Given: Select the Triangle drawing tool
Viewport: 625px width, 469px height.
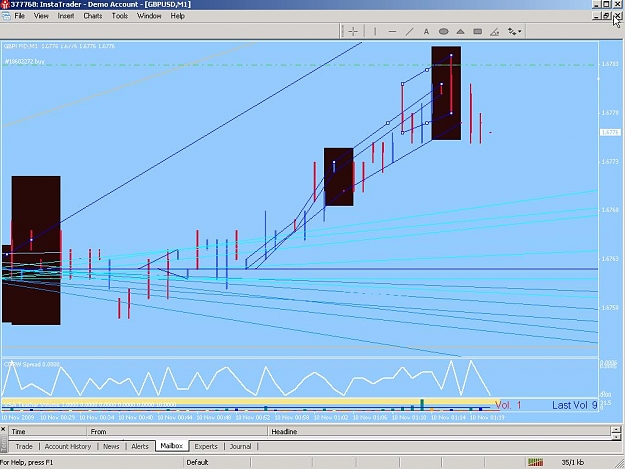Looking at the screenshot, I should pyautogui.click(x=460, y=31).
